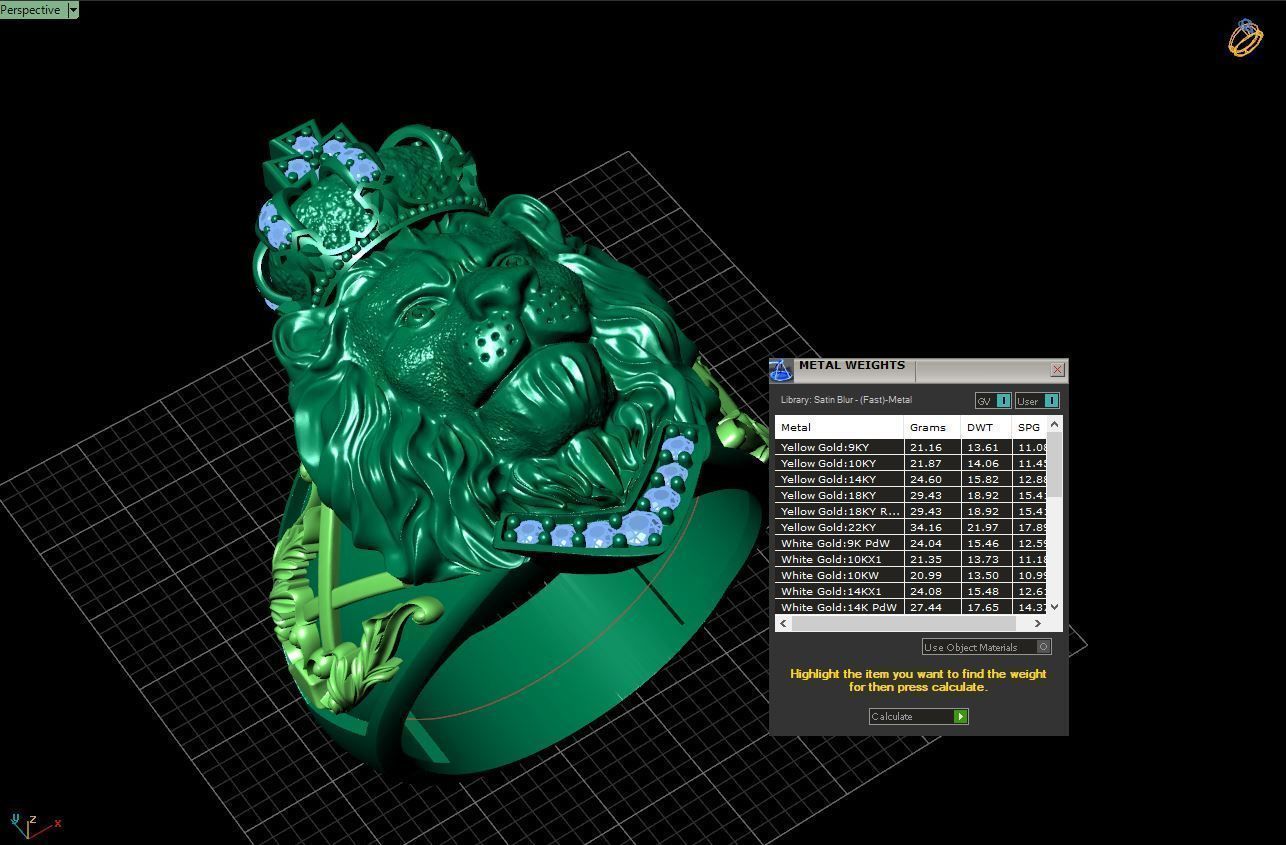Select the White Gold:10KX1 row
1286x845 pixels.
point(911,559)
